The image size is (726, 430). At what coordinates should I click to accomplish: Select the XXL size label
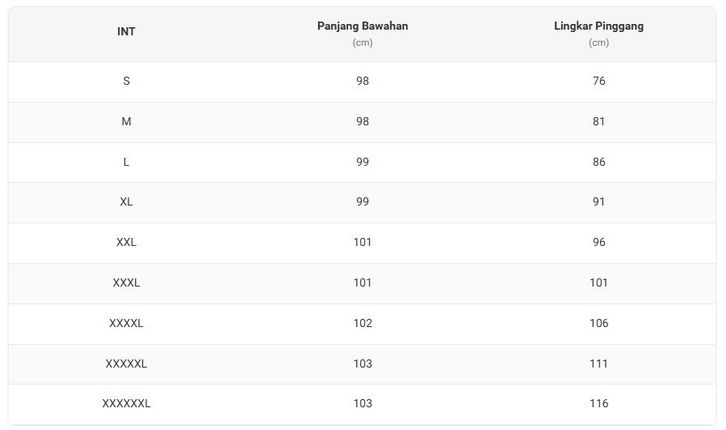coord(126,243)
